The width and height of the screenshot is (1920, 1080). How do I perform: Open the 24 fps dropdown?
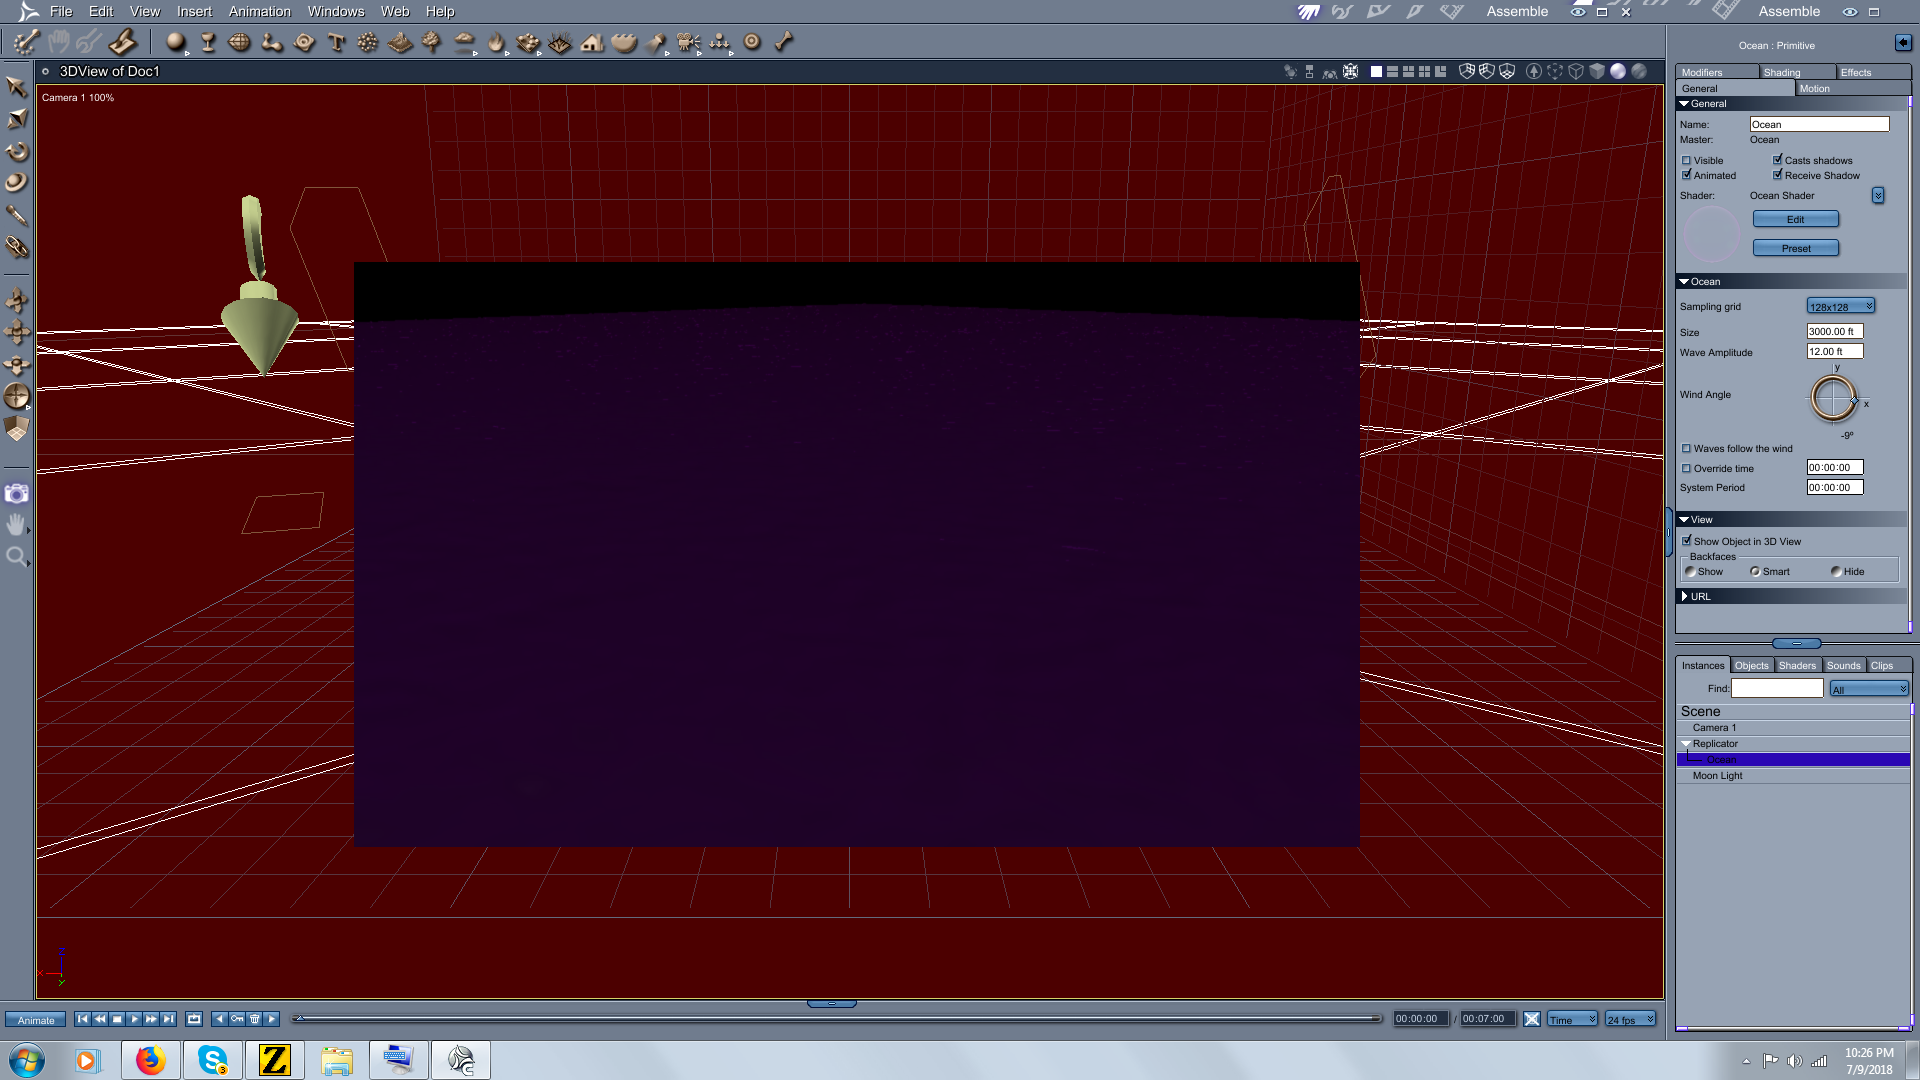point(1630,1019)
